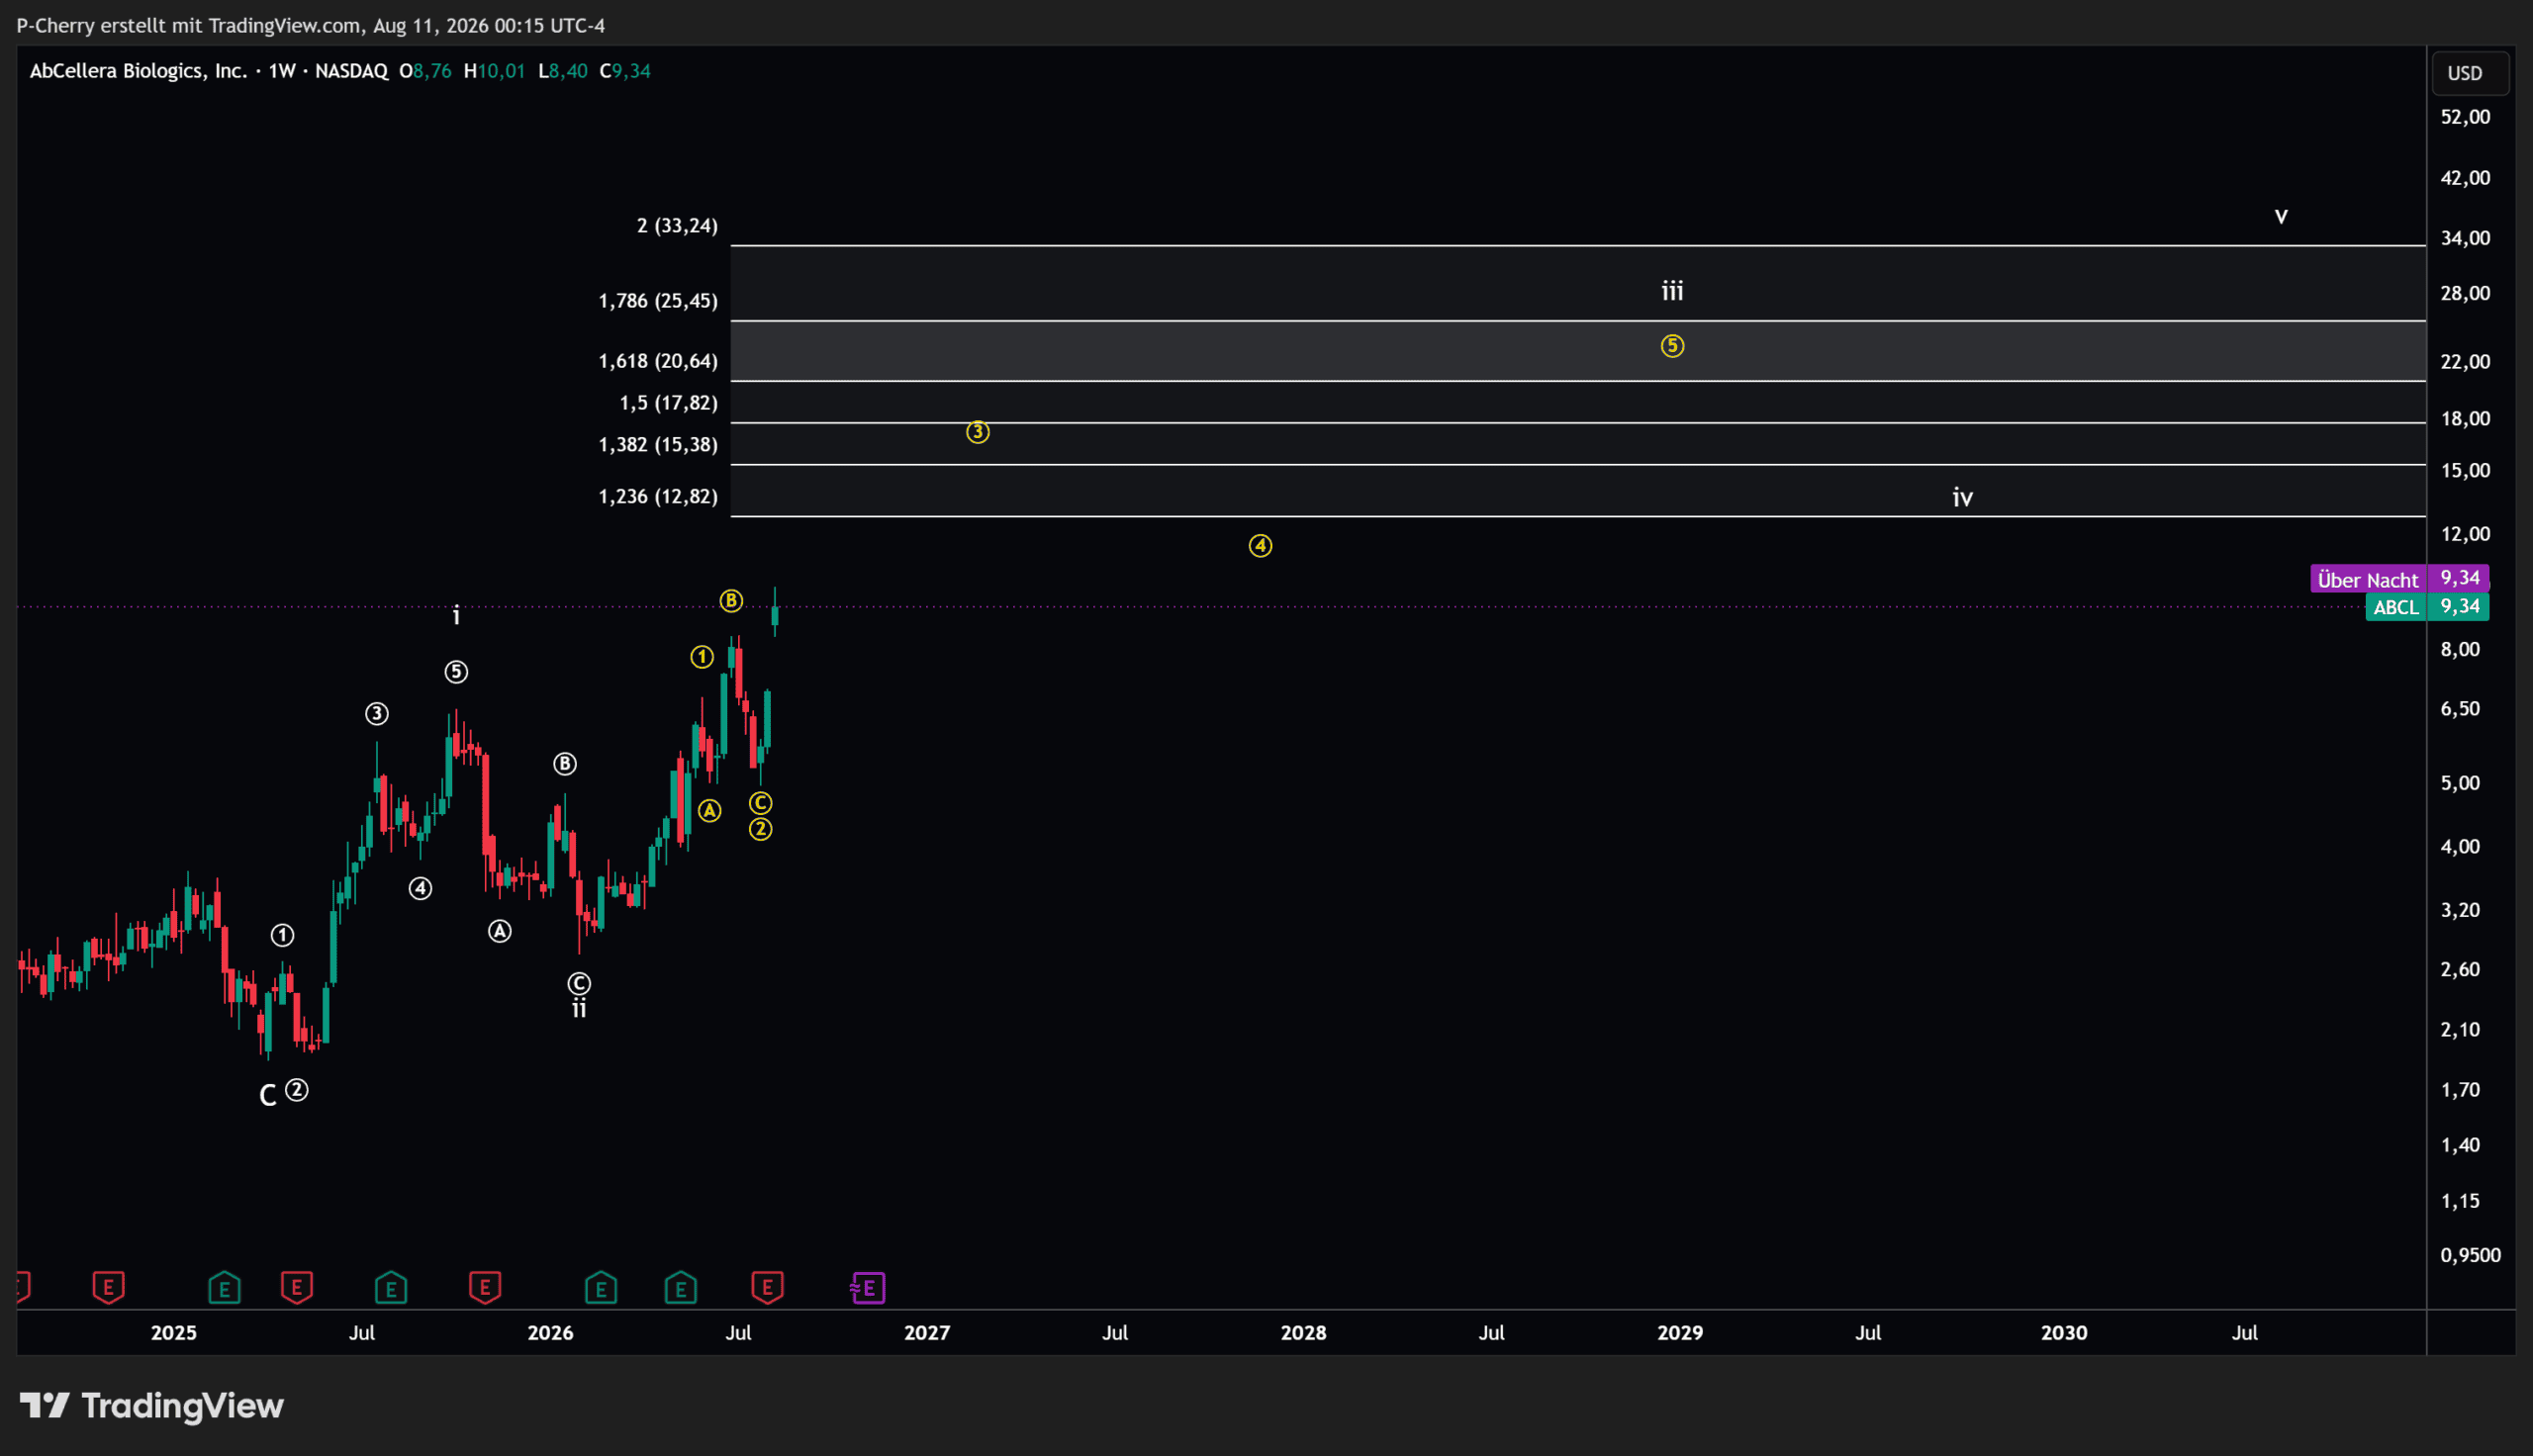Select the green earnings marker before Jul 2026
The width and height of the screenshot is (2533, 1456).
(681, 1287)
